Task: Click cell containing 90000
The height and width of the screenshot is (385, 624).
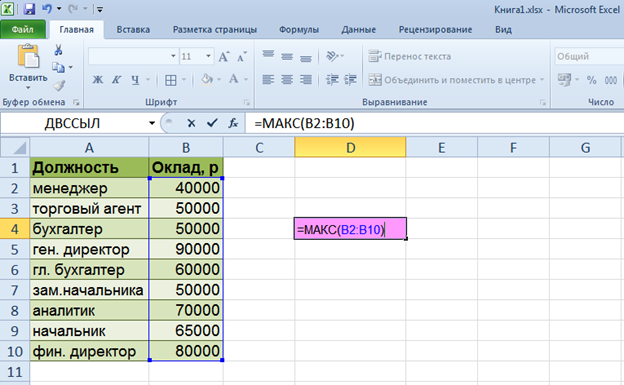Action: 186,250
